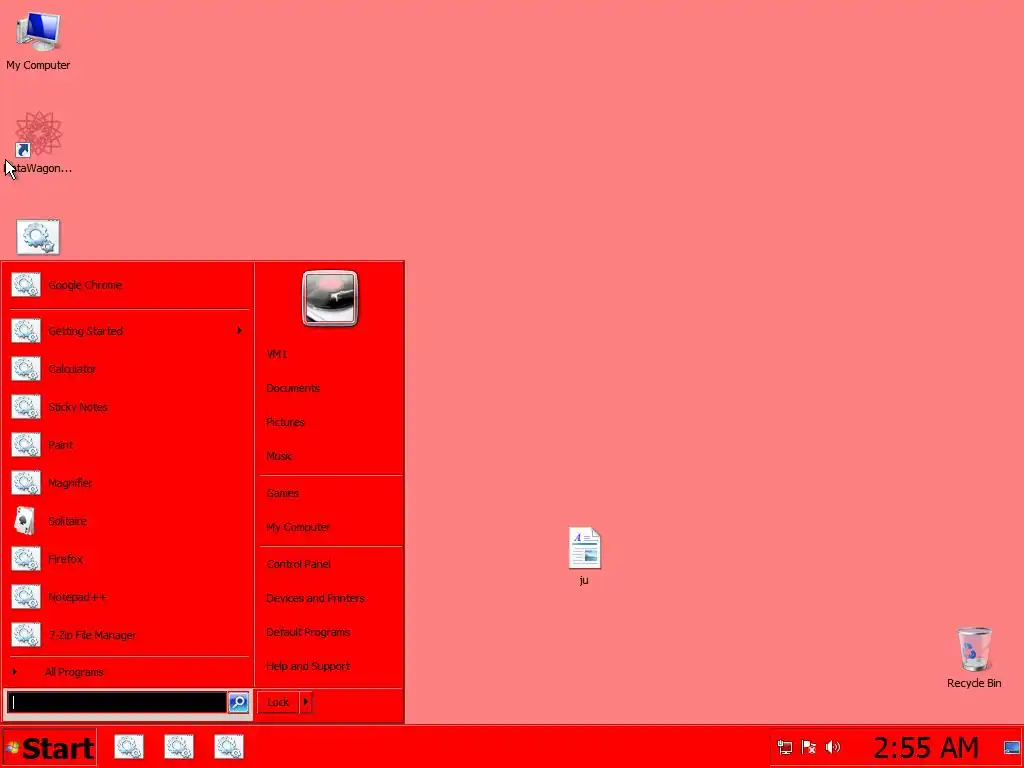Click third pinned taskbar gear icon
The image size is (1024, 768).
(229, 747)
